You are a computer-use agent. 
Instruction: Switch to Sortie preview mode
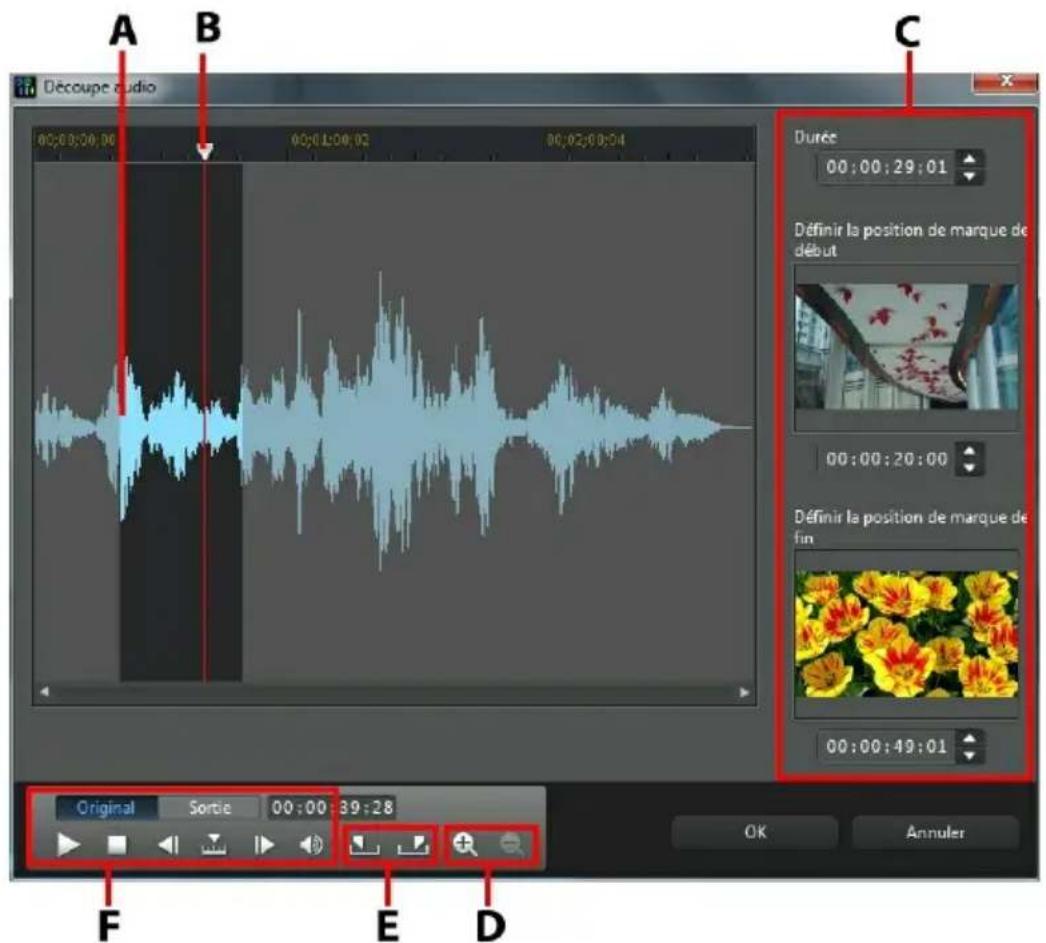click(209, 808)
